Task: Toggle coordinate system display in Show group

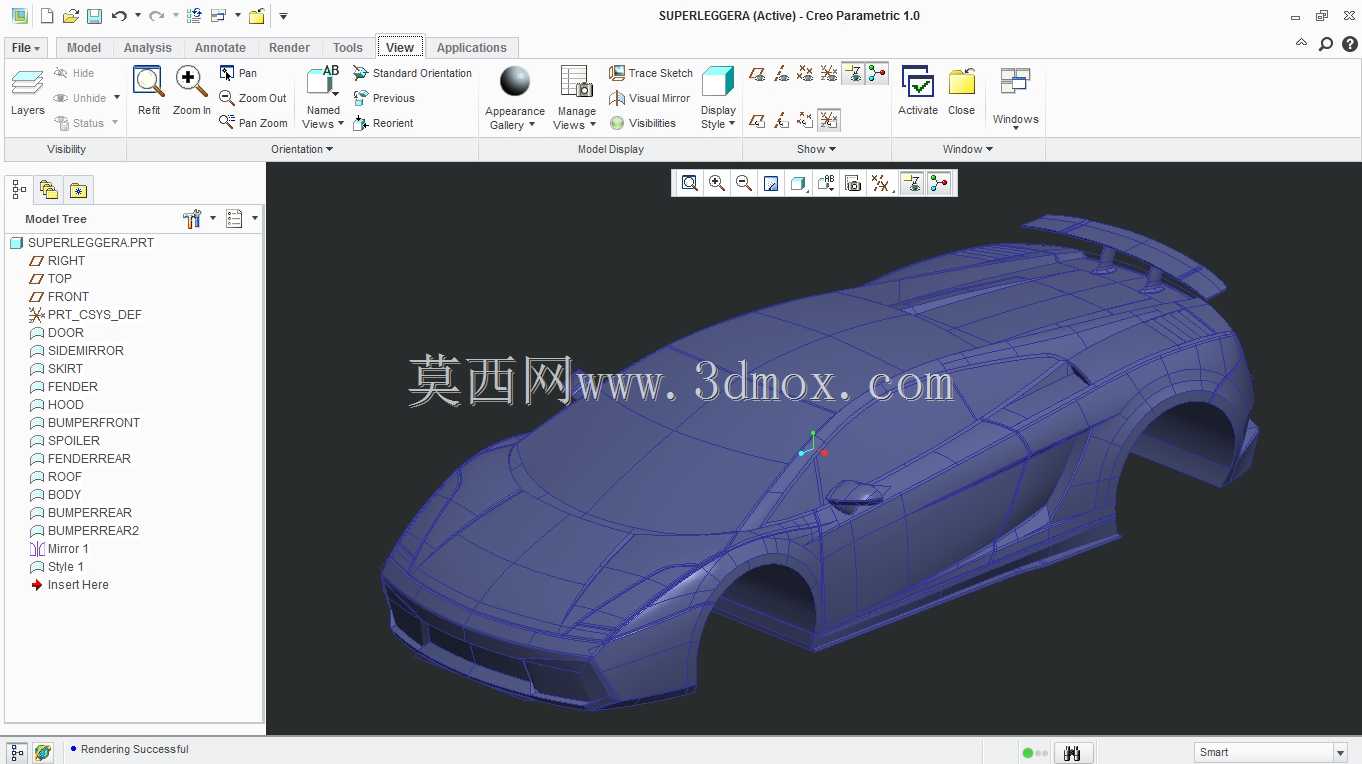Action: coord(829,73)
